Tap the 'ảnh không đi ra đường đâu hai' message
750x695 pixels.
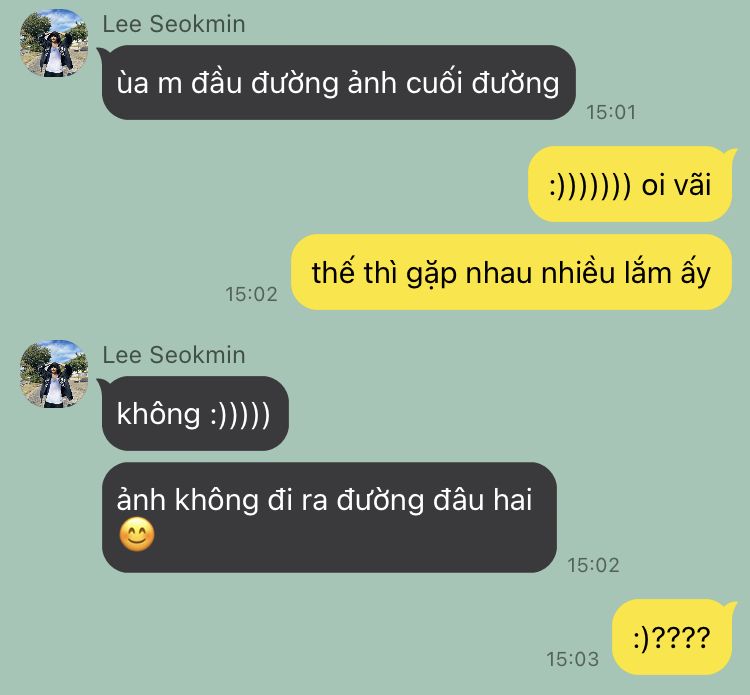329,518
